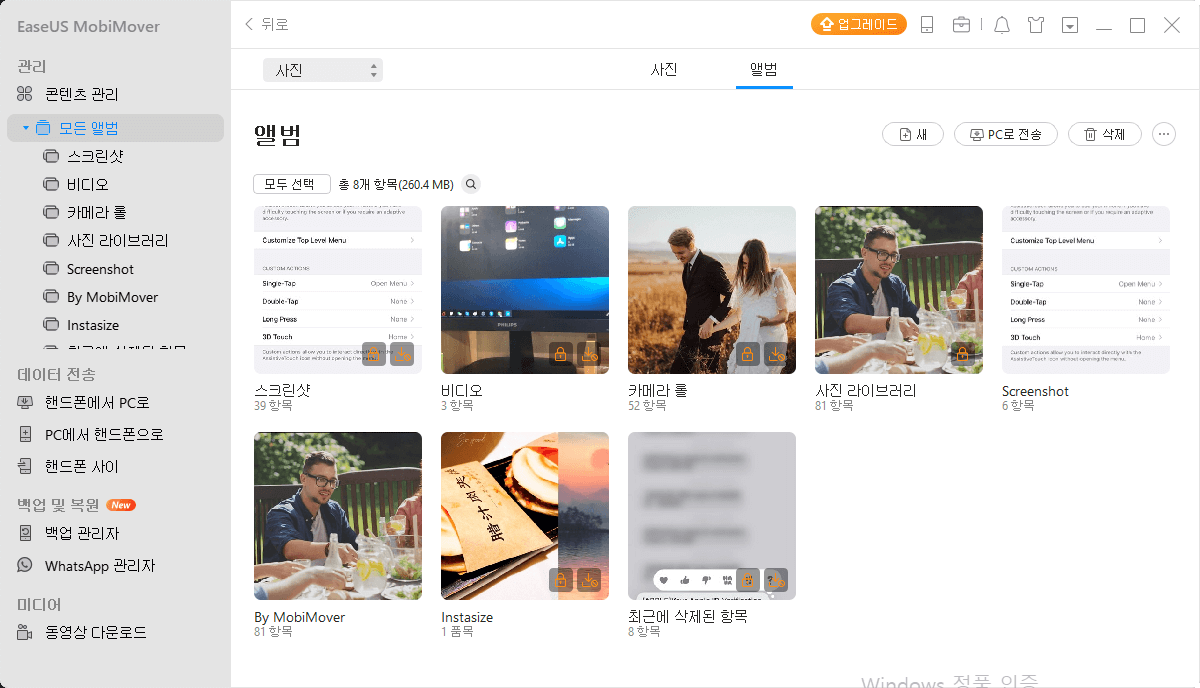Click the search magnifier next to item count
The height and width of the screenshot is (688, 1200).
(470, 184)
